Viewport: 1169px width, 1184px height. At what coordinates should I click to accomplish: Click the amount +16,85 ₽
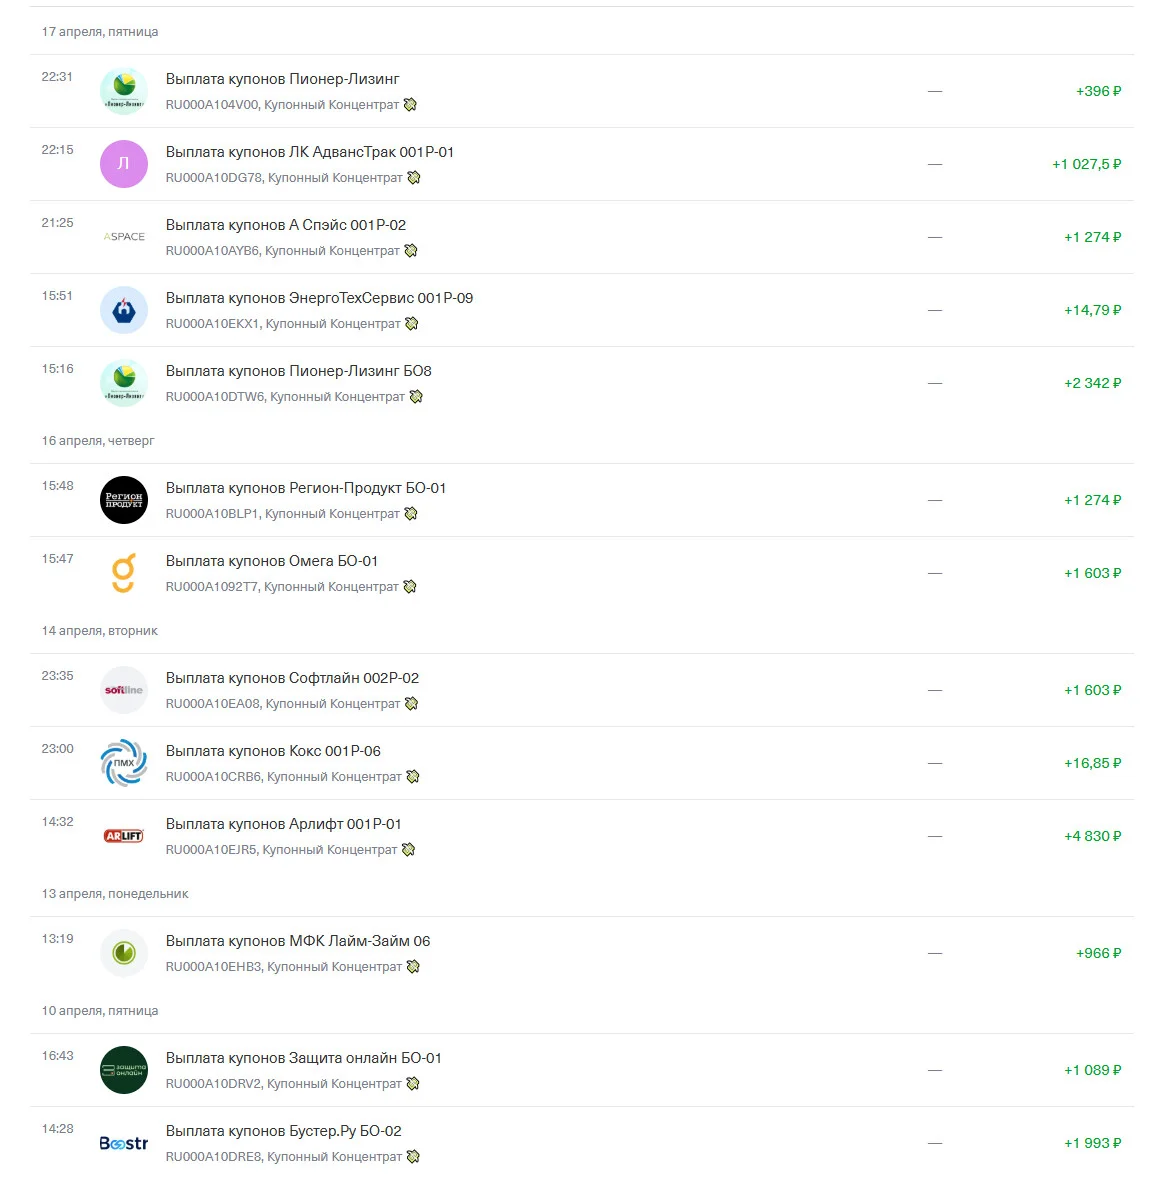coord(1093,763)
